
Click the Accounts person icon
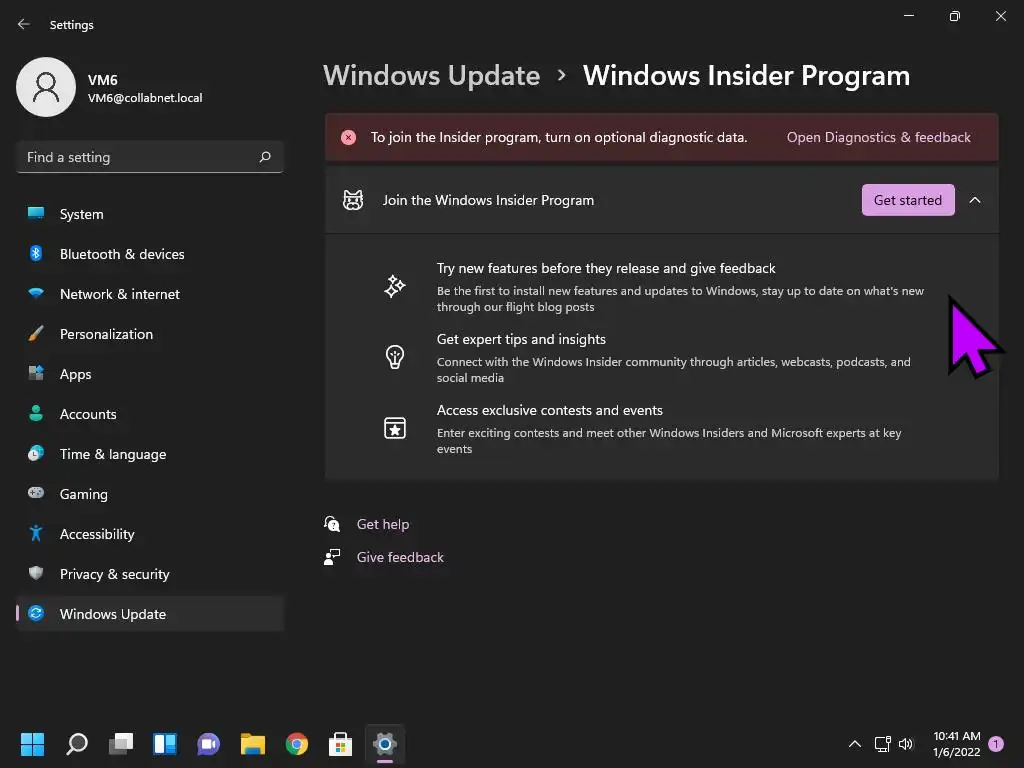click(x=36, y=413)
